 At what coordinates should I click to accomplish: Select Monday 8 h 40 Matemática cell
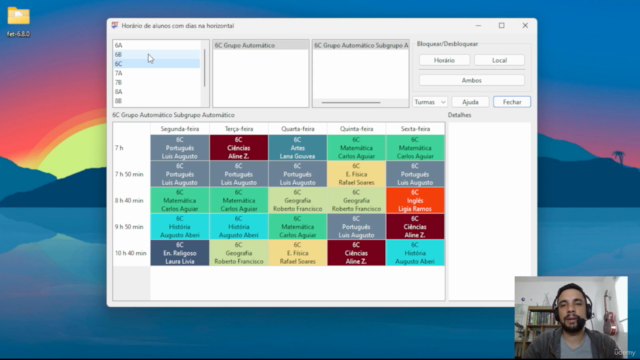pyautogui.click(x=180, y=200)
